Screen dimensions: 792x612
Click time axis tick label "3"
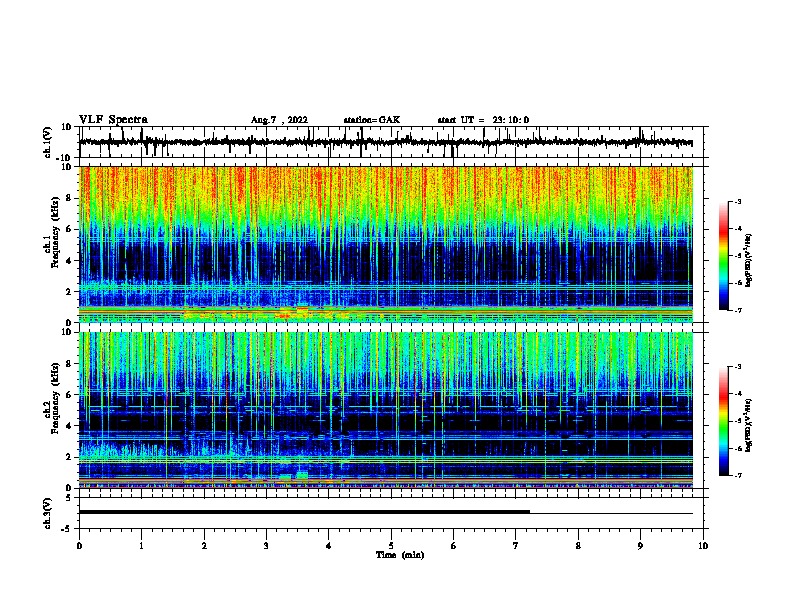pos(266,546)
